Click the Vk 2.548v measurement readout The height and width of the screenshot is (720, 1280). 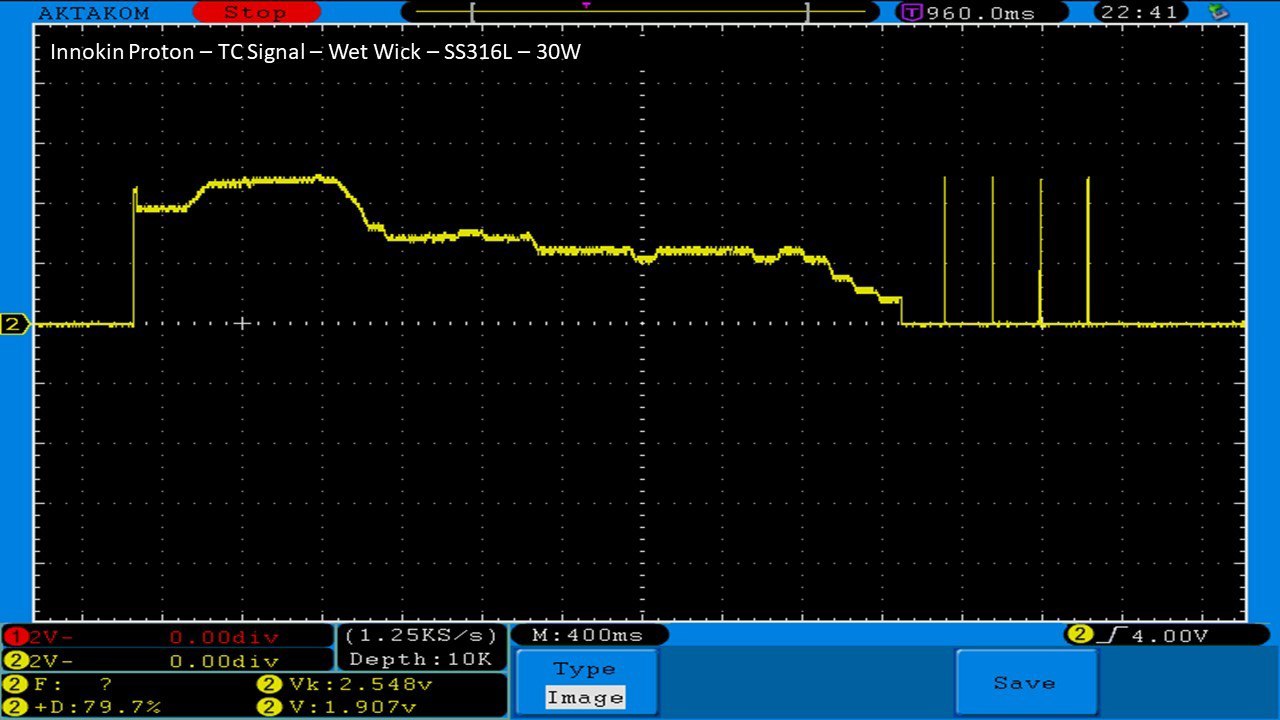pos(345,685)
